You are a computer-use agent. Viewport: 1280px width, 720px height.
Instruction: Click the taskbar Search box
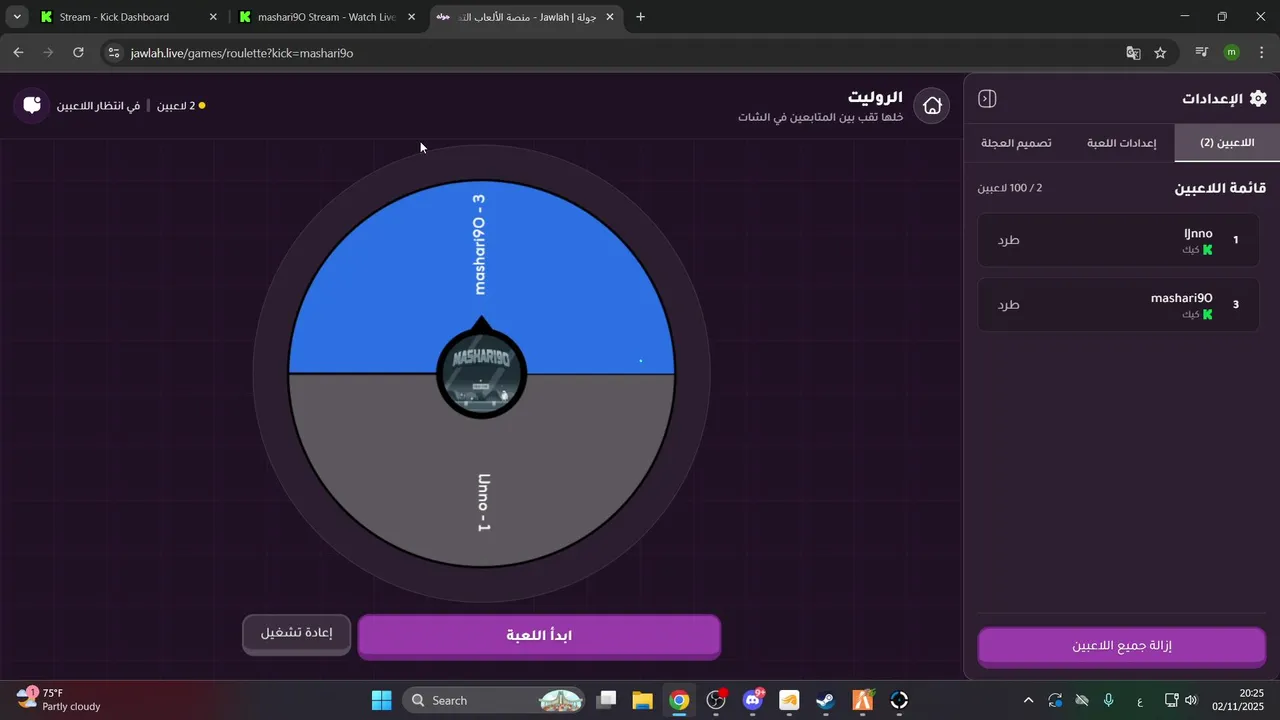(x=495, y=700)
